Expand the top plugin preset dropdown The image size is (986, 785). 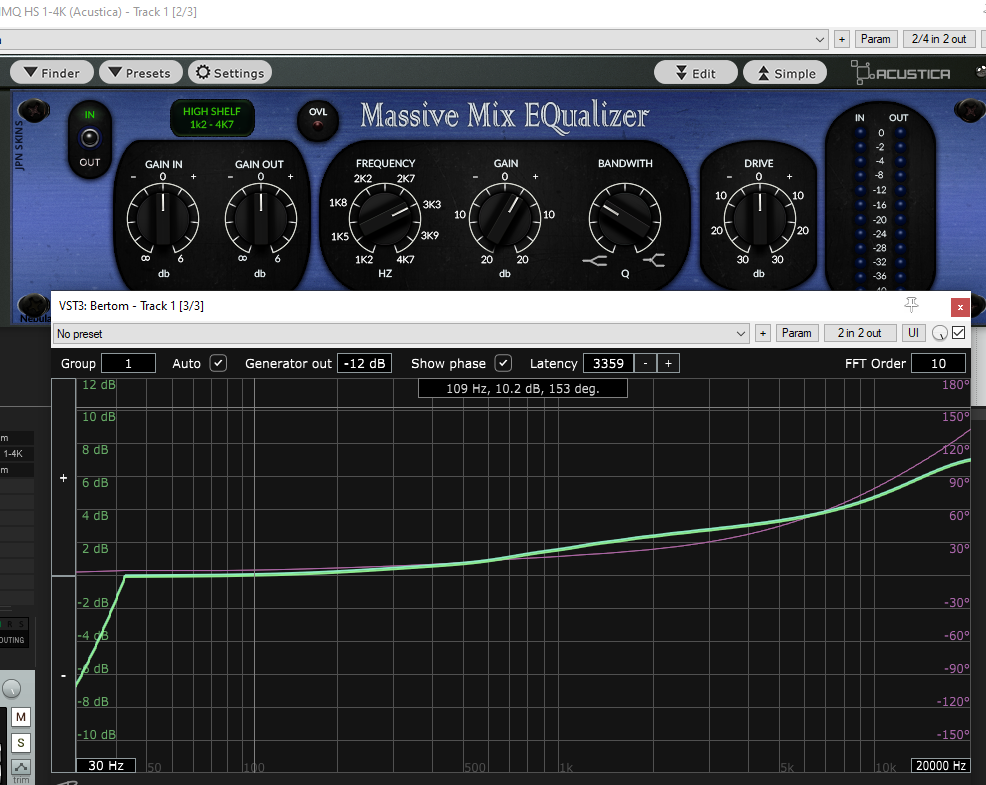coord(819,39)
